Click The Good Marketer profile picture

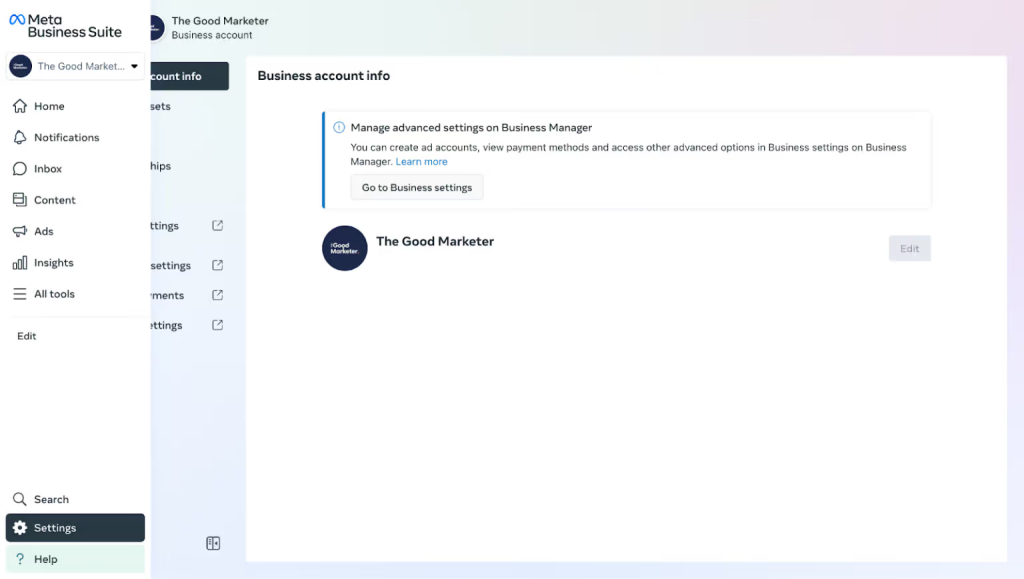pos(344,248)
